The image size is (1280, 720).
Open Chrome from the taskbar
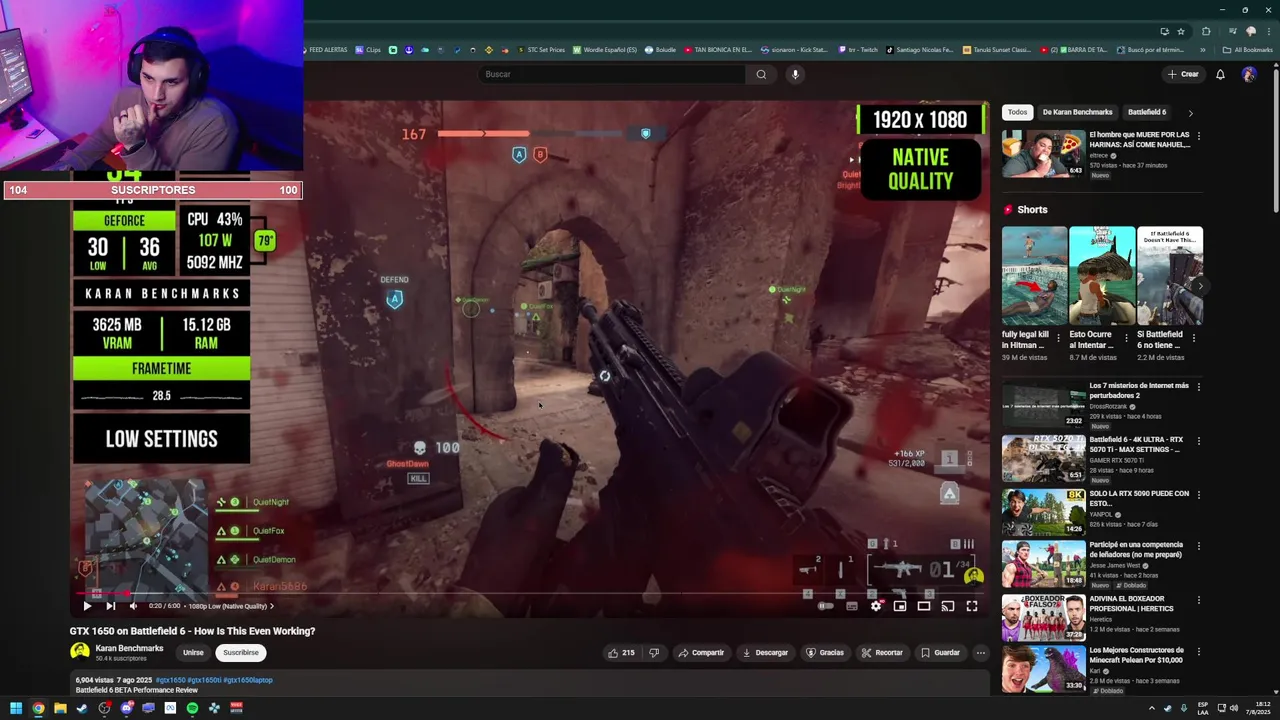[x=38, y=708]
